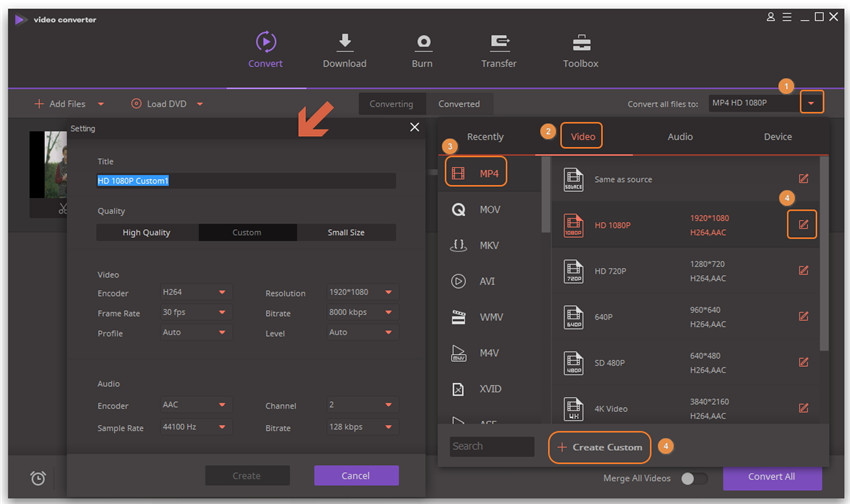Edit the HD 720P preset
The width and height of the screenshot is (850, 504).
click(803, 270)
